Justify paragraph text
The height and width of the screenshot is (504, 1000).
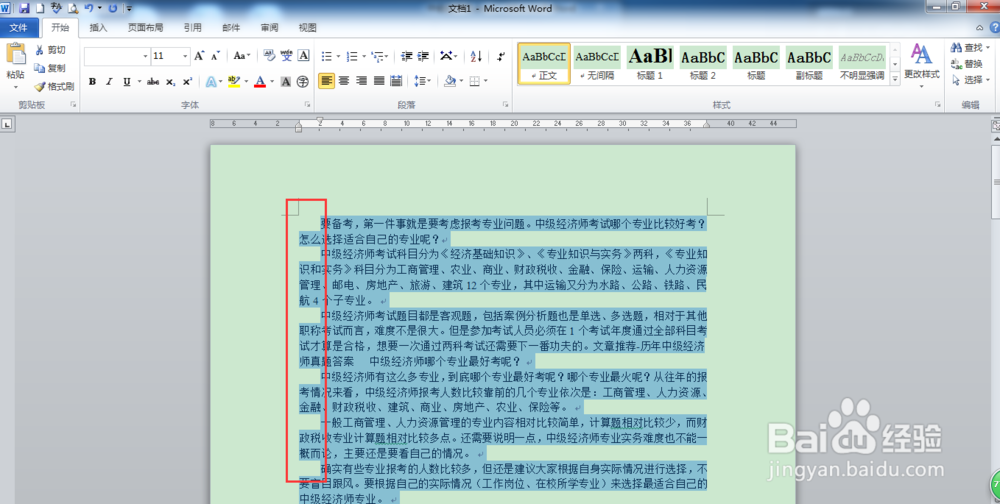click(379, 81)
